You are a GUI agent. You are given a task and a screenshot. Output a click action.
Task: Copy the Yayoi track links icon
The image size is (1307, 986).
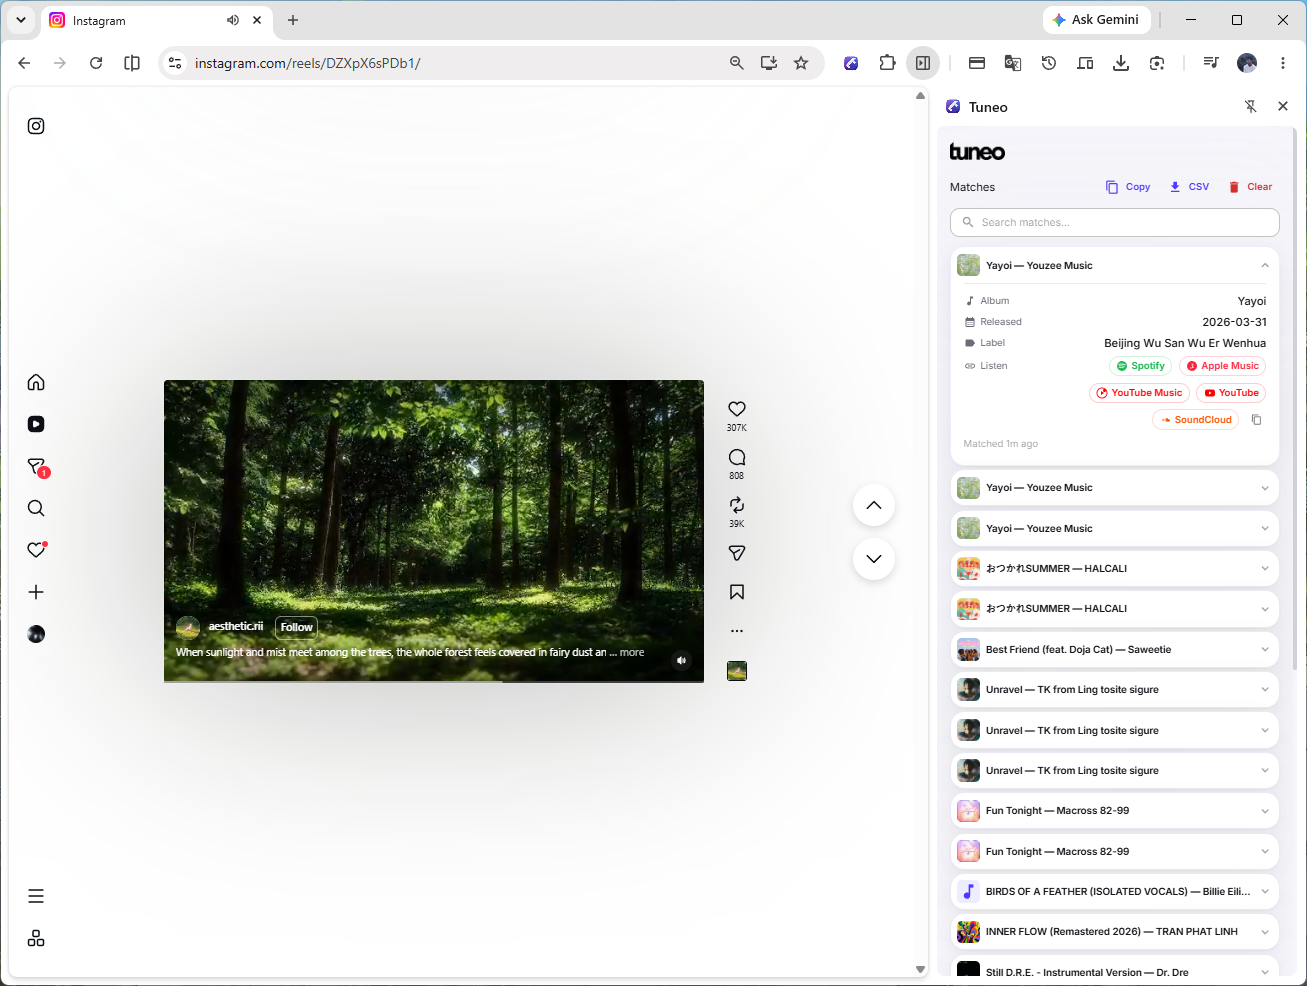[x=1256, y=420]
